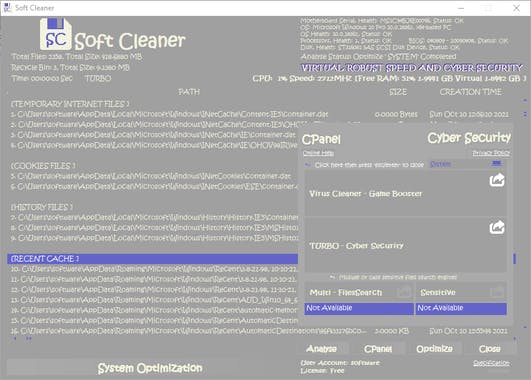Select the HISTORY FILES heading
The width and height of the screenshot is (531, 380).
coord(42,207)
